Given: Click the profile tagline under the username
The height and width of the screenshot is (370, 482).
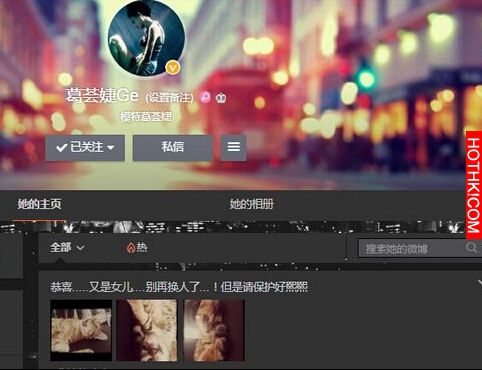Looking at the screenshot, I should click(146, 117).
